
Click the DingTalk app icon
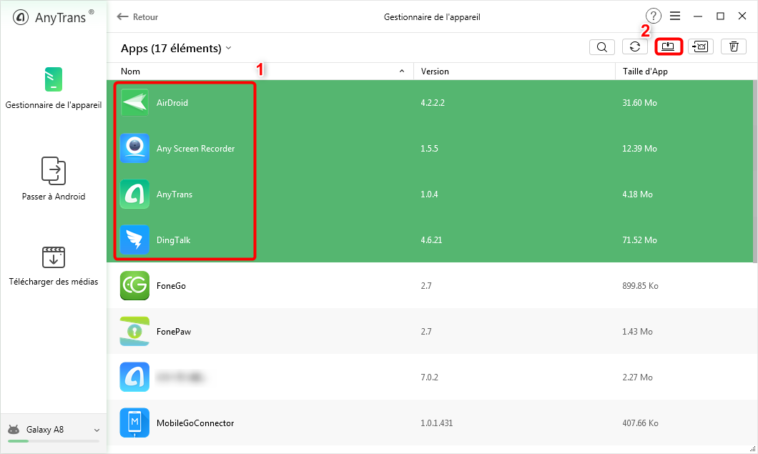click(134, 240)
